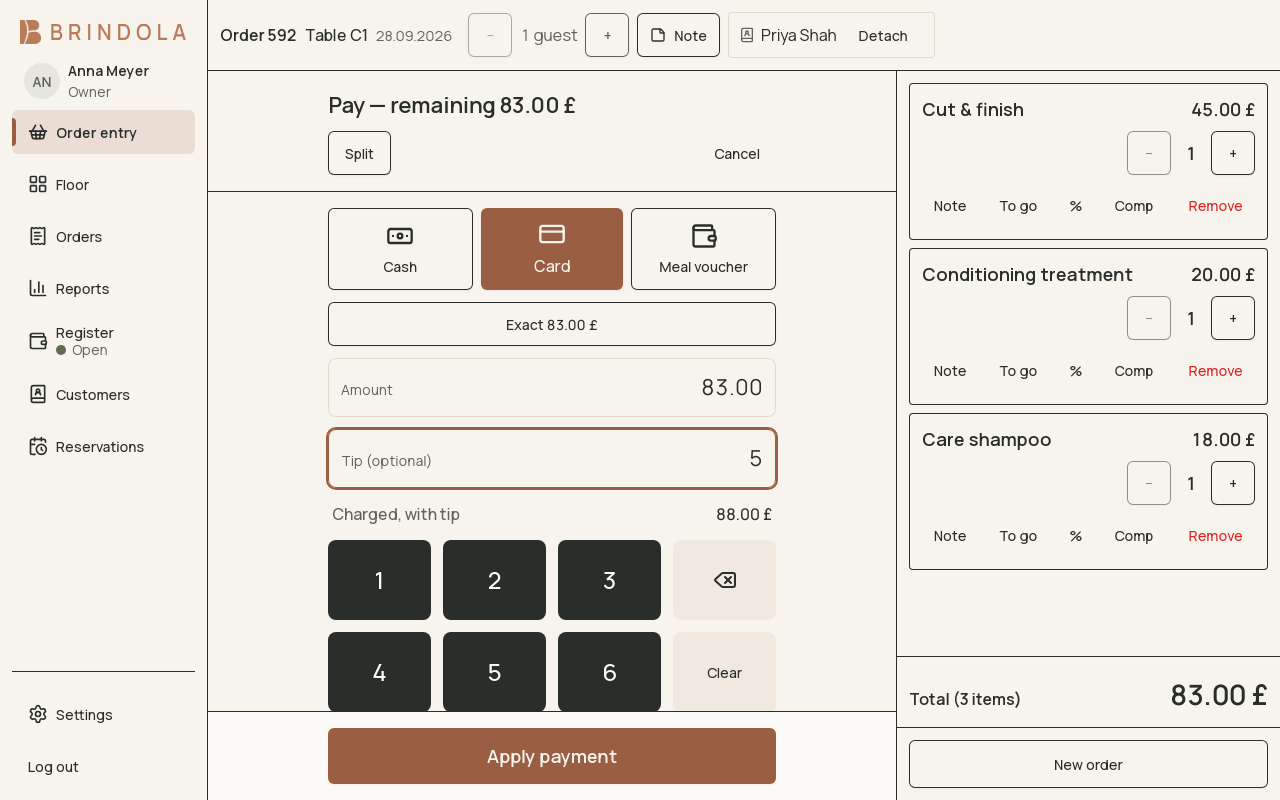Image resolution: width=1280 pixels, height=800 pixels.
Task: Mark Cut & finish as To go
Action: (1018, 206)
